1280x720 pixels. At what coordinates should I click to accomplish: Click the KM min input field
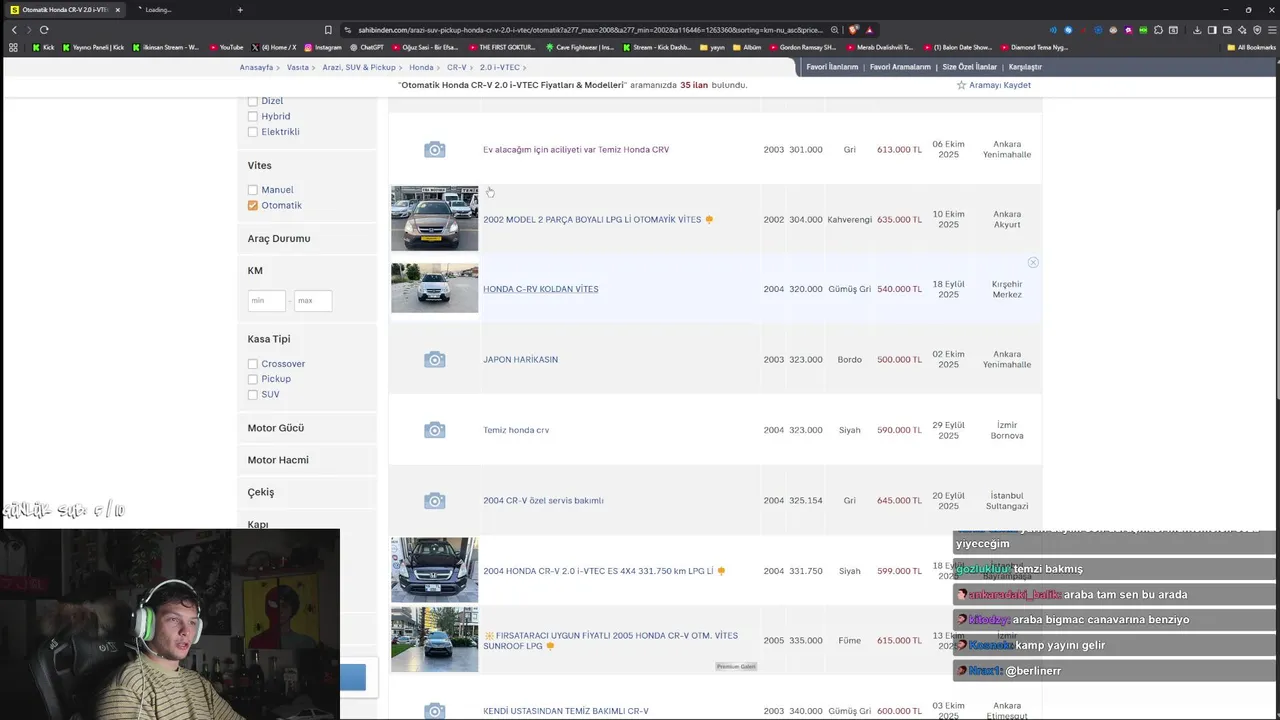(x=266, y=300)
